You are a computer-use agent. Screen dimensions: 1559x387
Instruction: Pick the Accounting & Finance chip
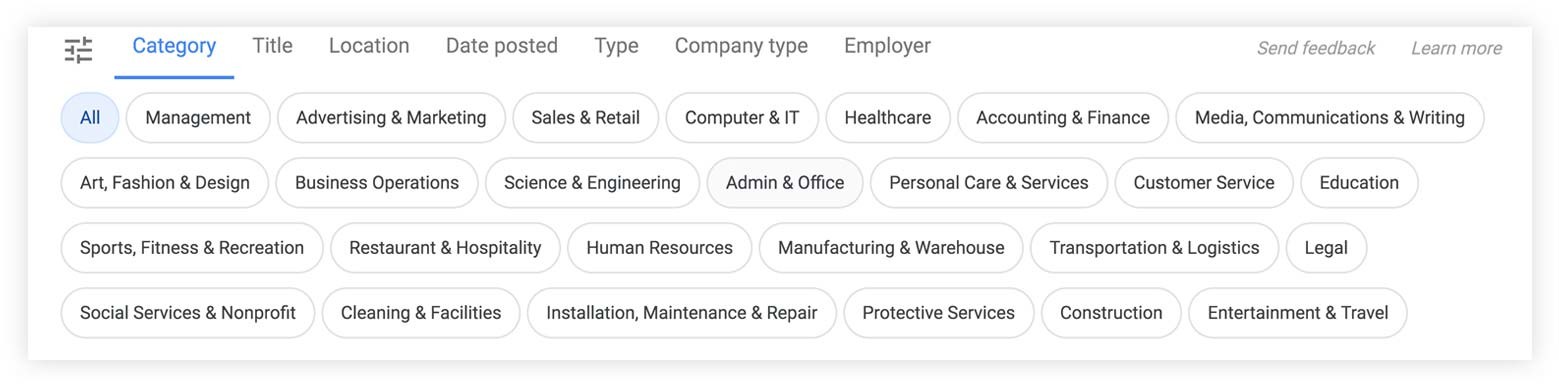pyautogui.click(x=1063, y=118)
